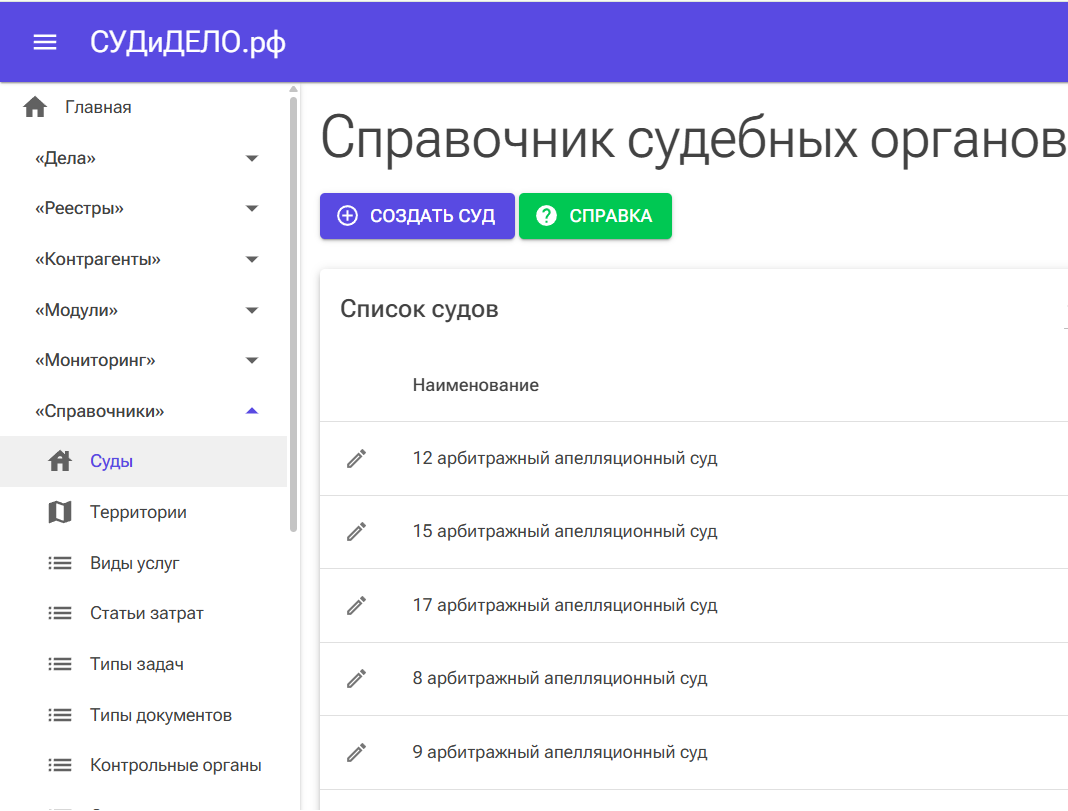
Task: Click the question mark icon in «СПРАВКА»
Action: pos(548,215)
